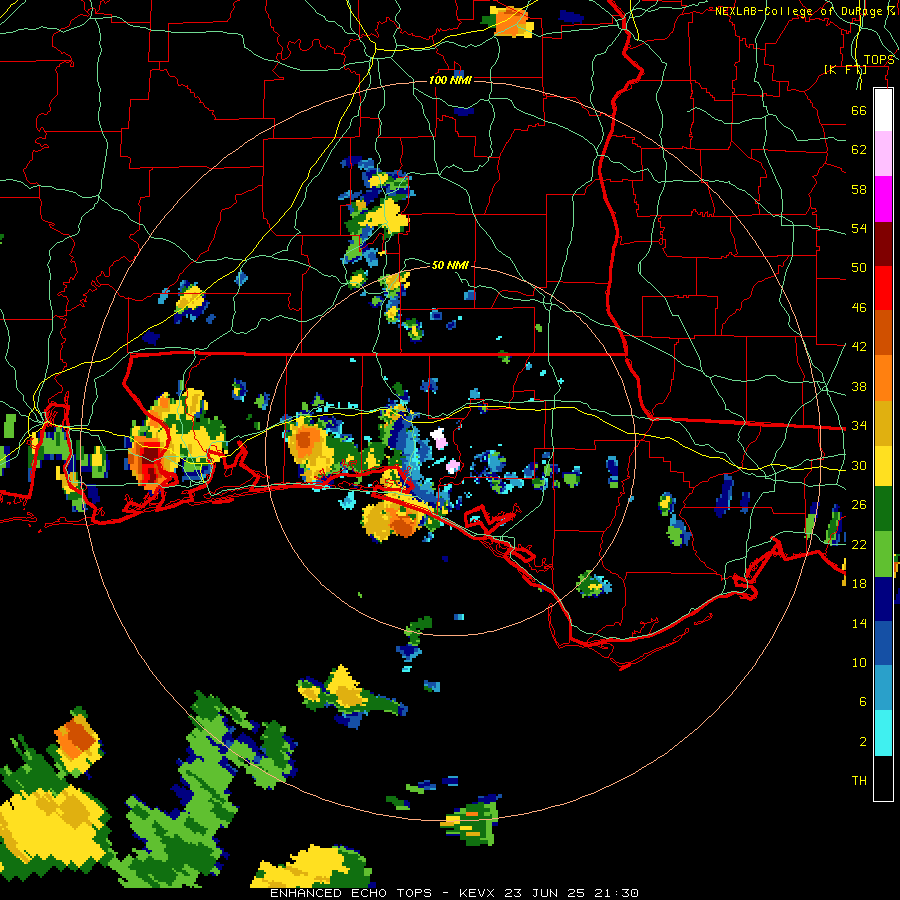Click the gold legend swatch
The image size is (900, 900).
883,423
